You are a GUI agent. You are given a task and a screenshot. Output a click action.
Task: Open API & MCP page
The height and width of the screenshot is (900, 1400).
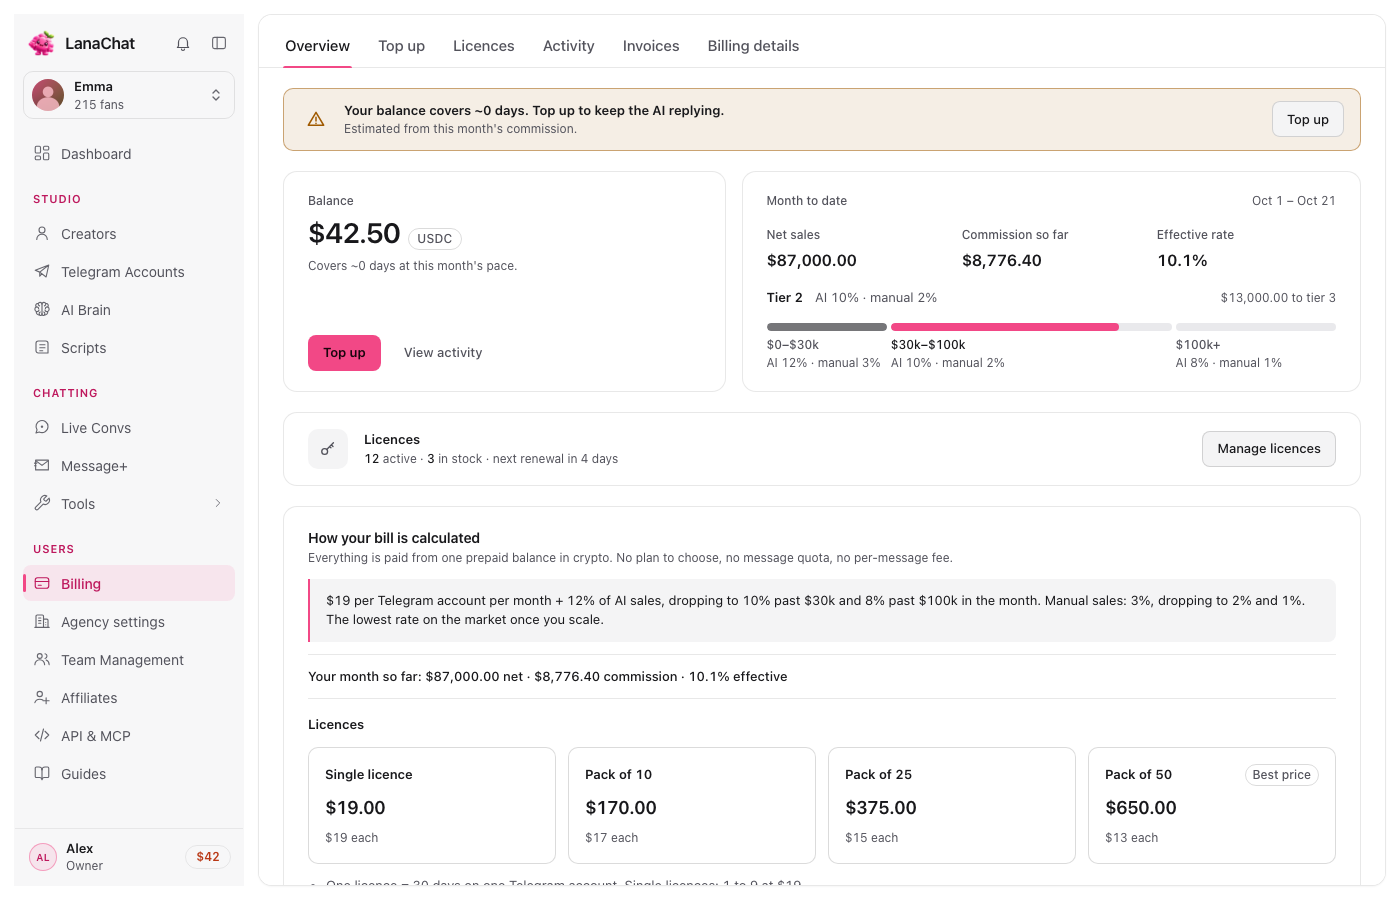point(129,736)
